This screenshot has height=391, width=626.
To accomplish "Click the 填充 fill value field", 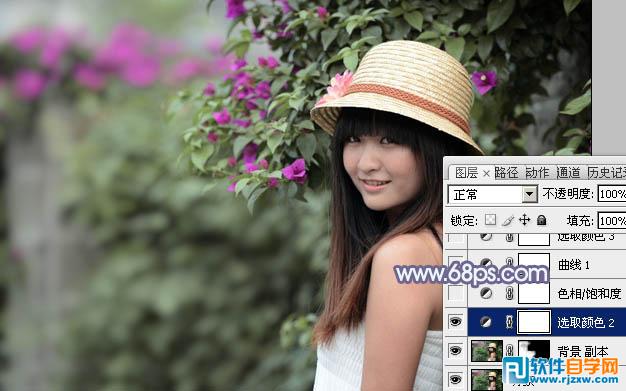I will 612,220.
